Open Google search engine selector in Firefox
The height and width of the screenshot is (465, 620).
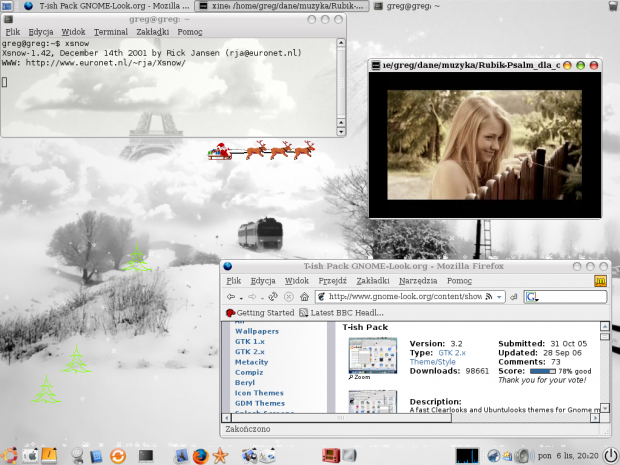point(532,297)
